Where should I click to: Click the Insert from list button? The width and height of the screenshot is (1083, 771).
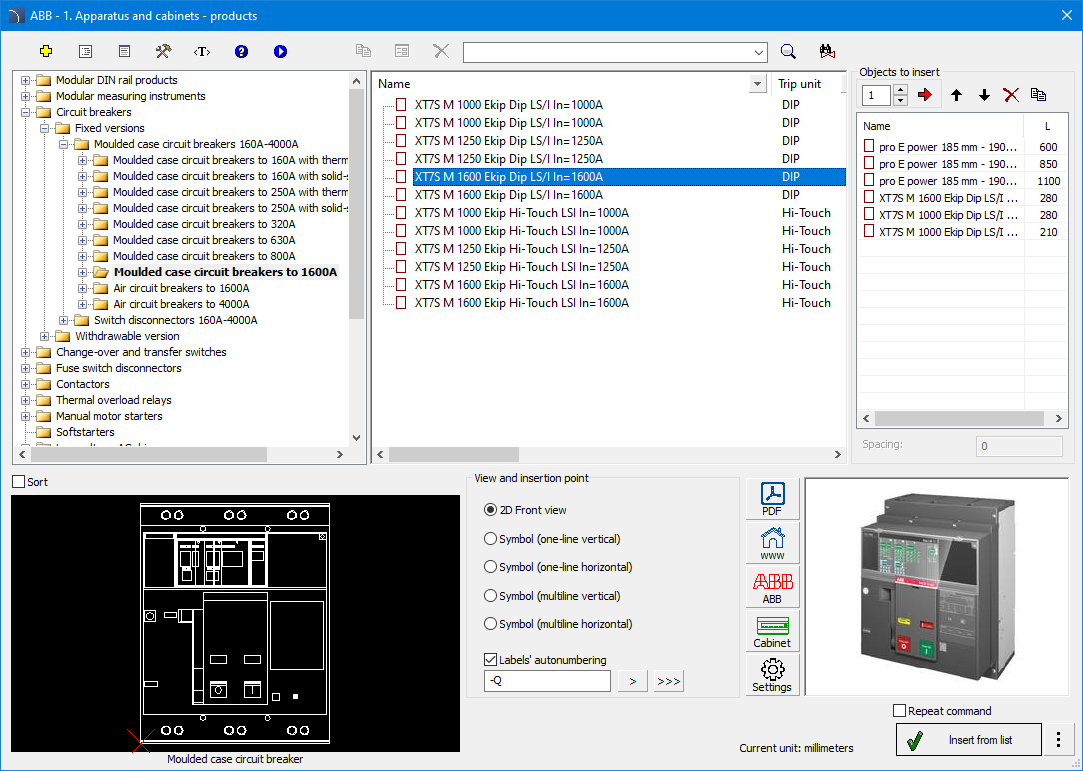[x=968, y=740]
